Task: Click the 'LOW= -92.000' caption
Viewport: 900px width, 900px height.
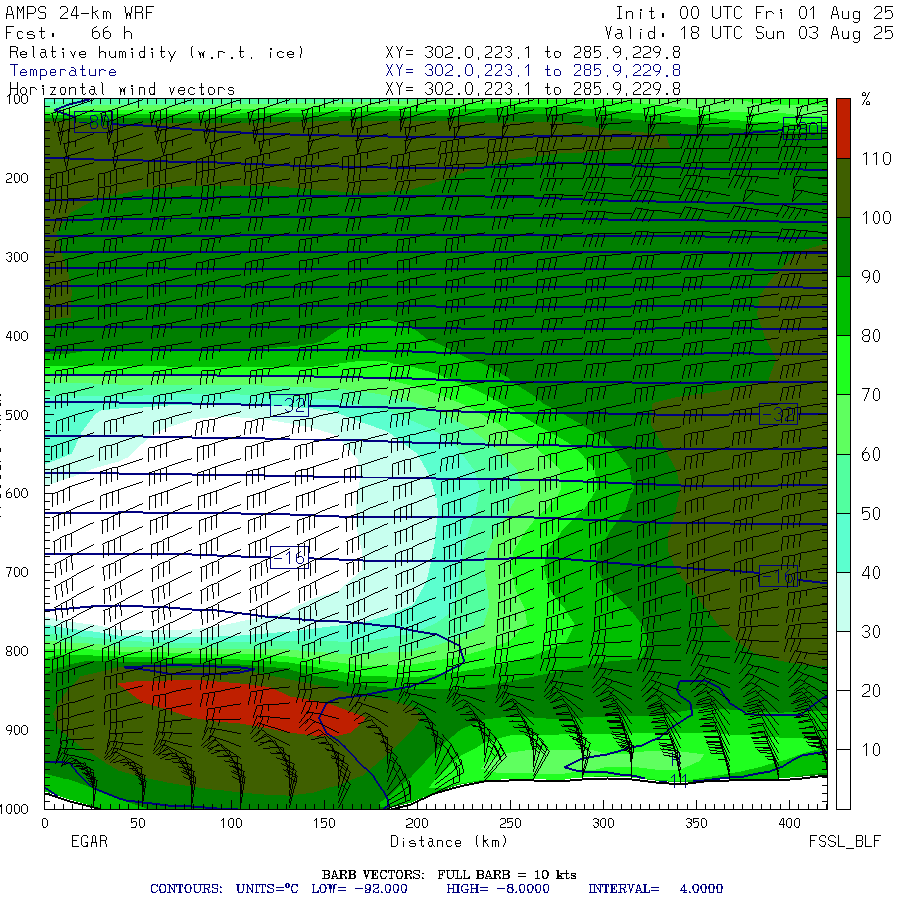Action: [359, 889]
